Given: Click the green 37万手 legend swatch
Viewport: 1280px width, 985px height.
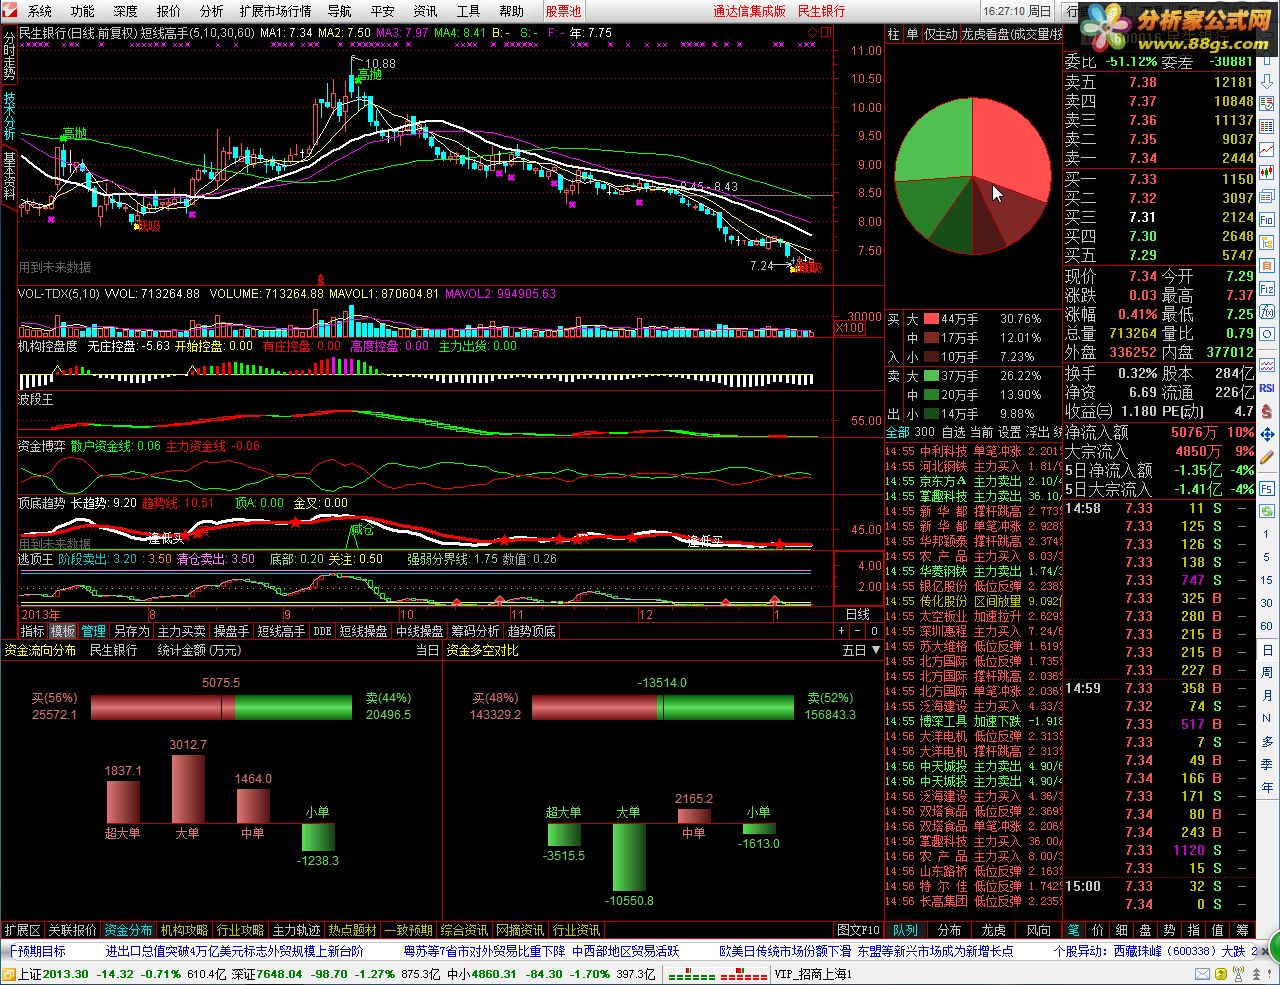Looking at the screenshot, I should pyautogui.click(x=930, y=376).
